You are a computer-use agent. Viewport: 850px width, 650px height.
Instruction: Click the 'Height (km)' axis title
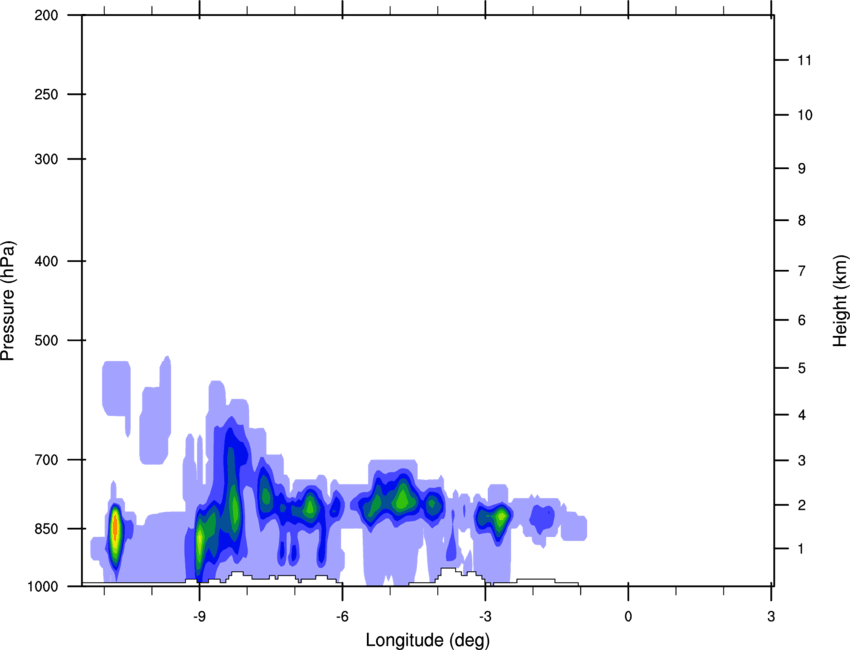840,300
